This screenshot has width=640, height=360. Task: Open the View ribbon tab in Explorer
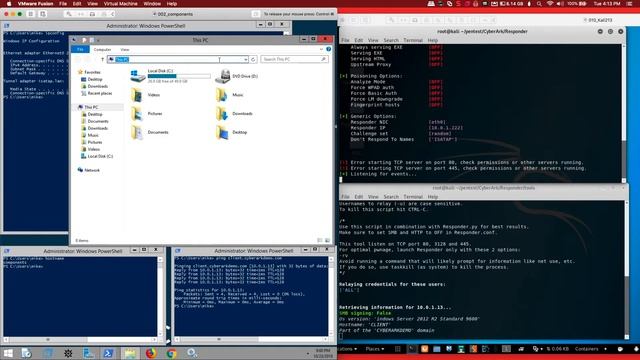(x=125, y=49)
